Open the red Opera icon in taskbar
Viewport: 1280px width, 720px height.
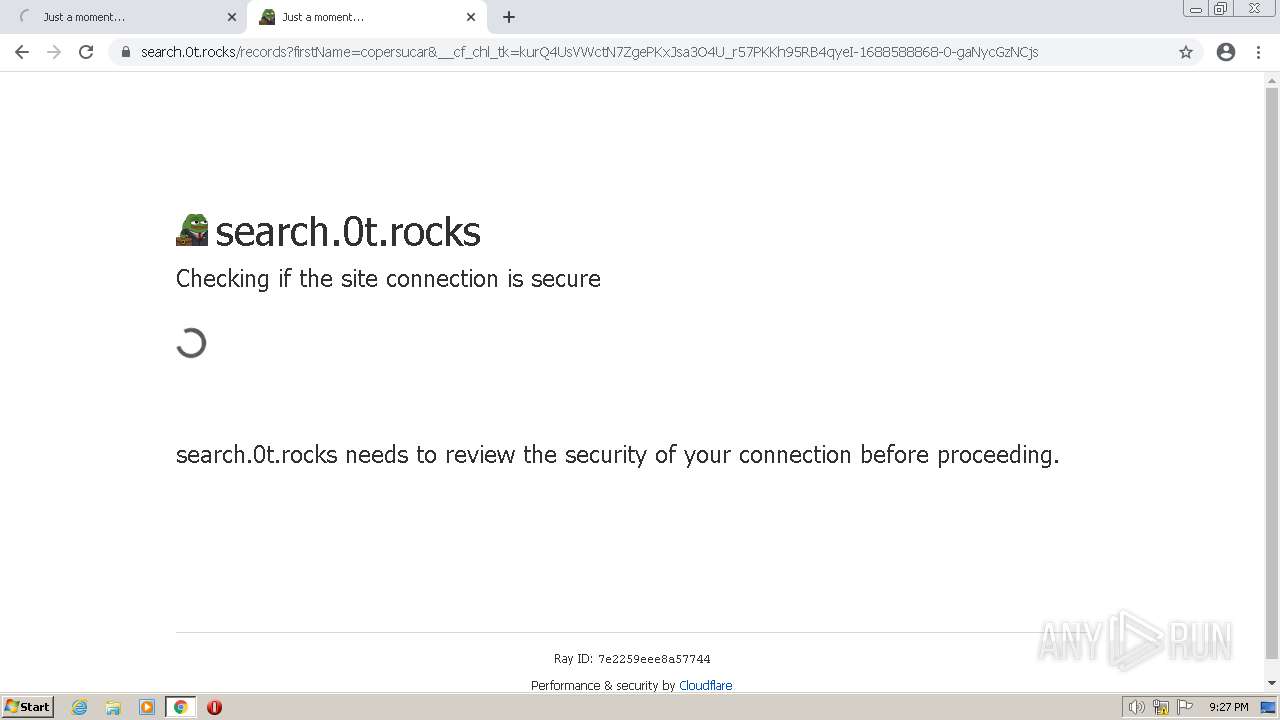pos(214,707)
